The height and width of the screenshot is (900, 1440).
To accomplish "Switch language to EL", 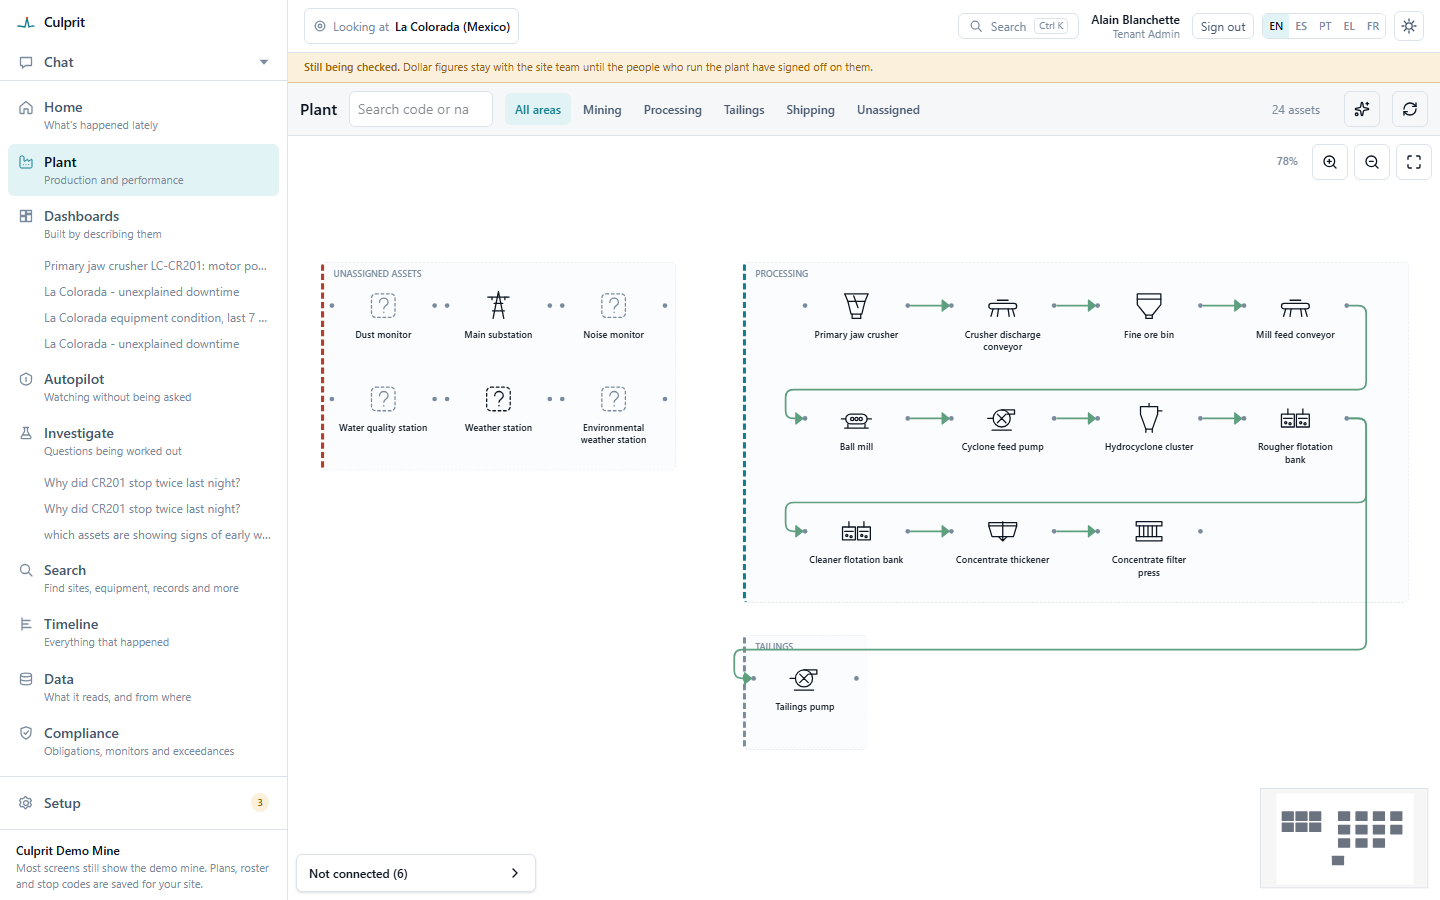I will tap(1349, 26).
